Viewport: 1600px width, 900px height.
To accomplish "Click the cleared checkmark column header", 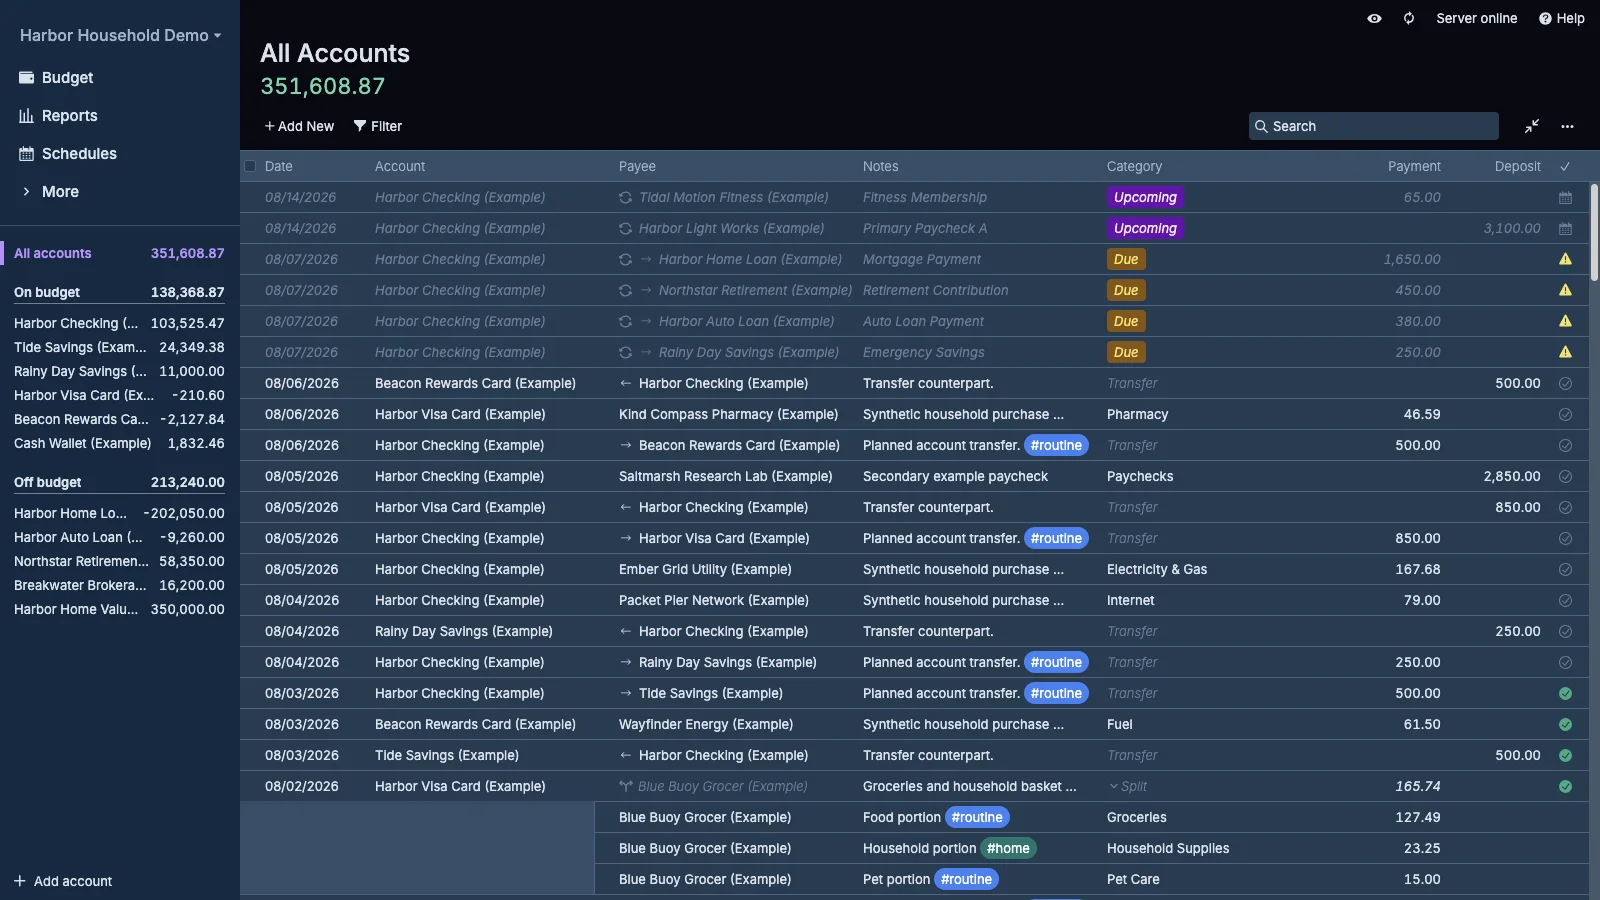I will (1565, 166).
